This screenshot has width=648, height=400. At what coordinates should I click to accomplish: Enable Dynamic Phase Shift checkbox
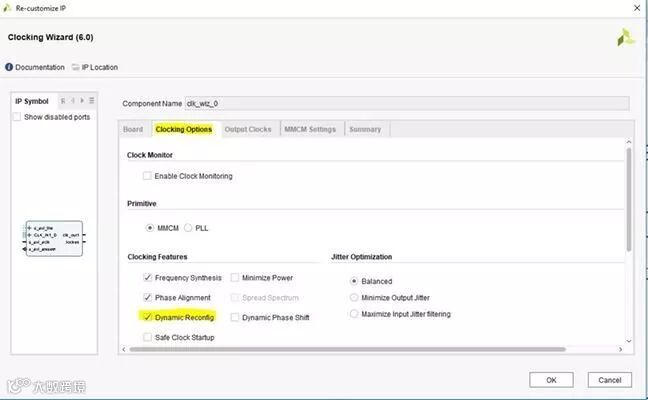click(x=235, y=317)
